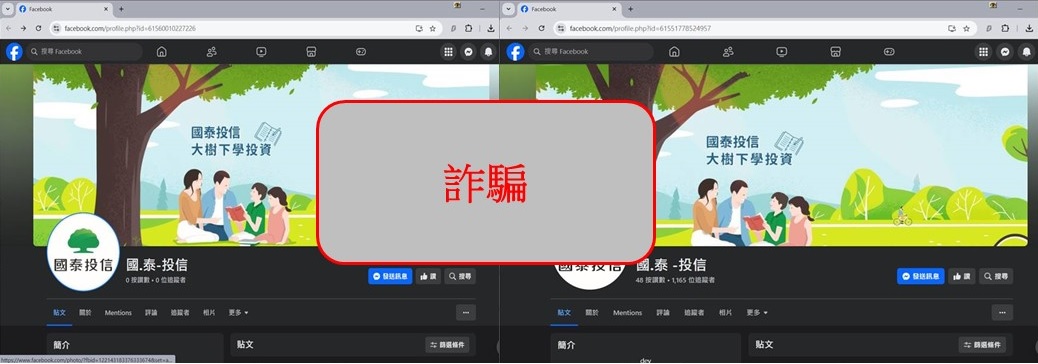This screenshot has width=1038, height=364.
Task: Open Friends icon in right window
Action: [728, 52]
